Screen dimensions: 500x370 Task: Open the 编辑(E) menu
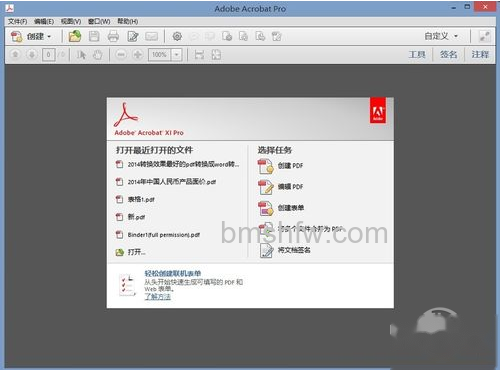(44, 21)
